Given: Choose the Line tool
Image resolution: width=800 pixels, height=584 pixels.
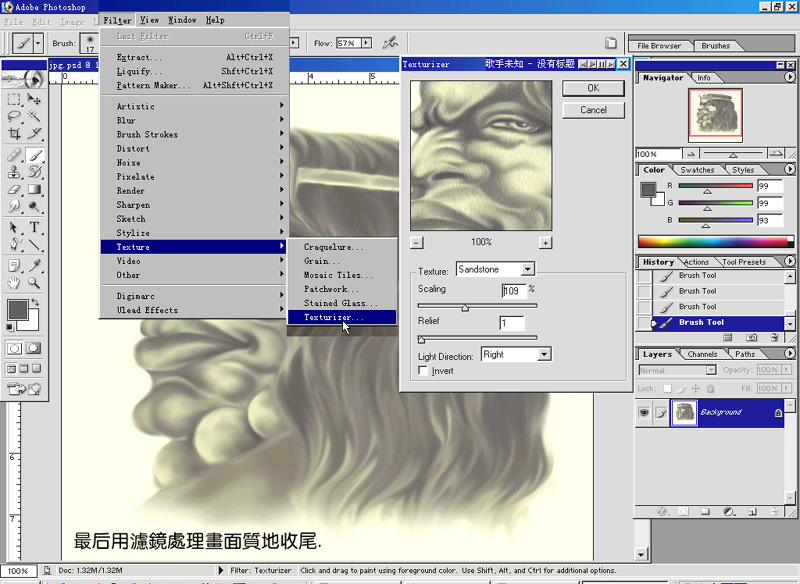Looking at the screenshot, I should (x=34, y=245).
